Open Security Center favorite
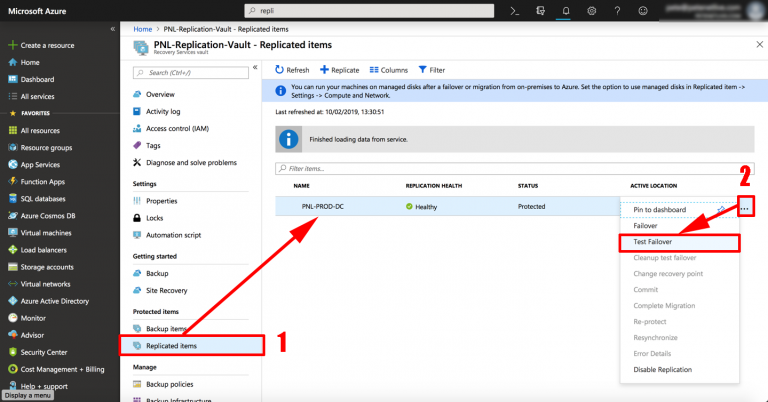The image size is (768, 402). (x=38, y=352)
